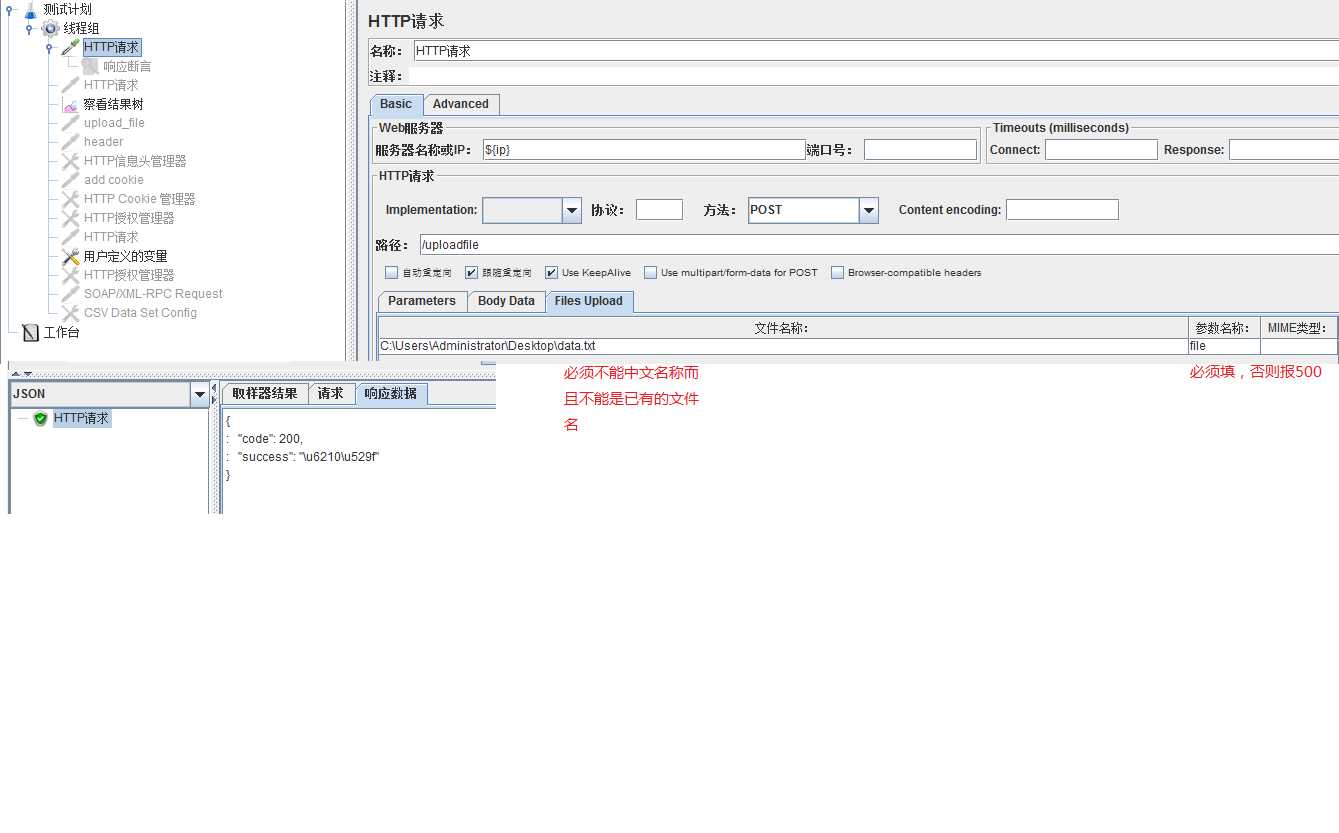Click the 注释 comment field
1339x833 pixels.
coord(873,76)
